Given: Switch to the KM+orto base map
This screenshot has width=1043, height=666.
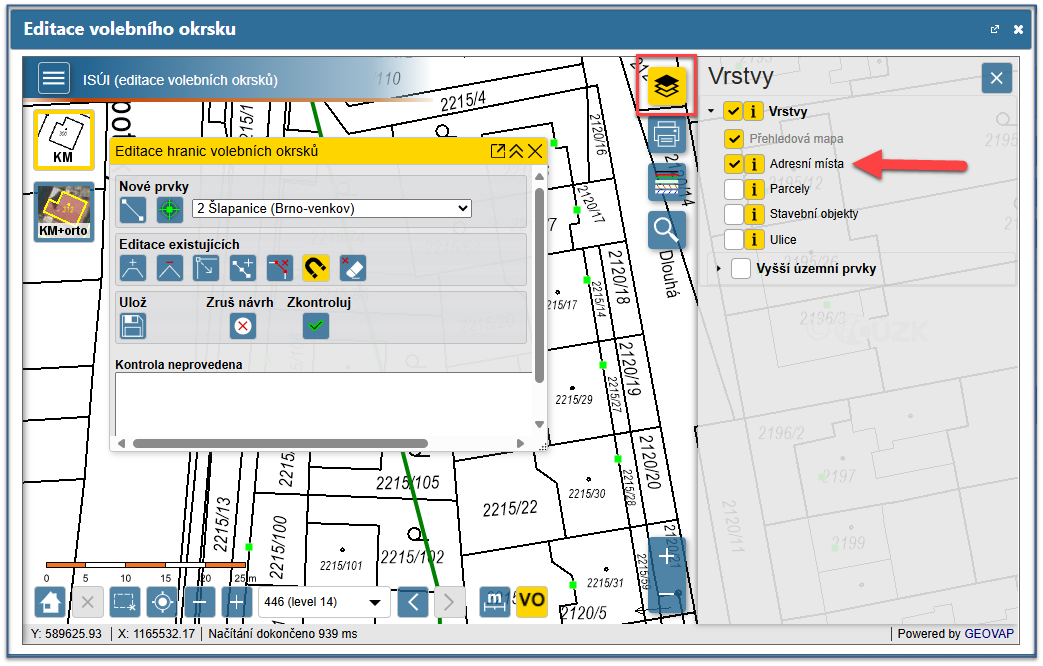Looking at the screenshot, I should [64, 212].
